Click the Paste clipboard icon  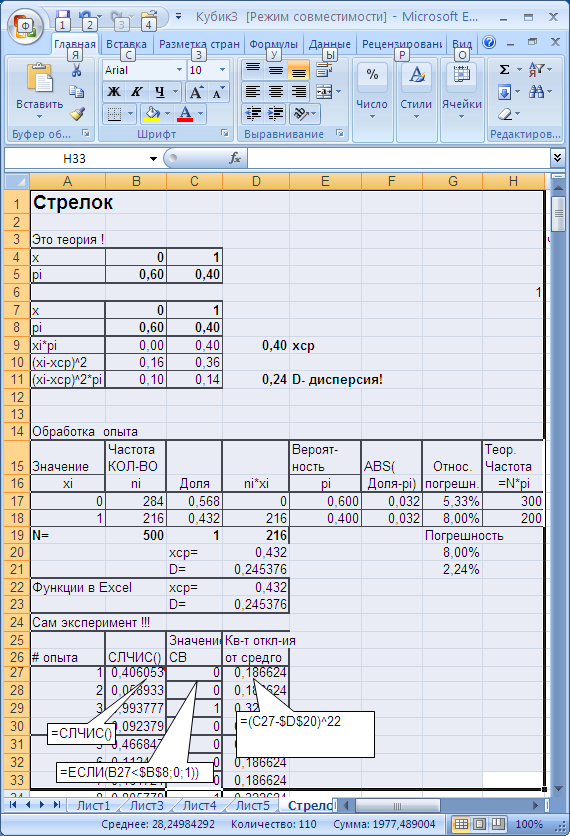[x=39, y=78]
